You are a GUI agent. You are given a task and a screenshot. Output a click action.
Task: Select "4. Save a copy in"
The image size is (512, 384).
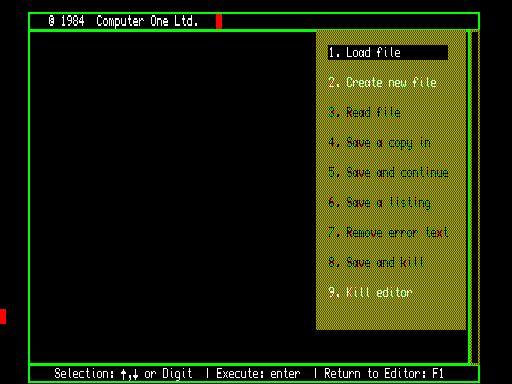tap(379, 143)
